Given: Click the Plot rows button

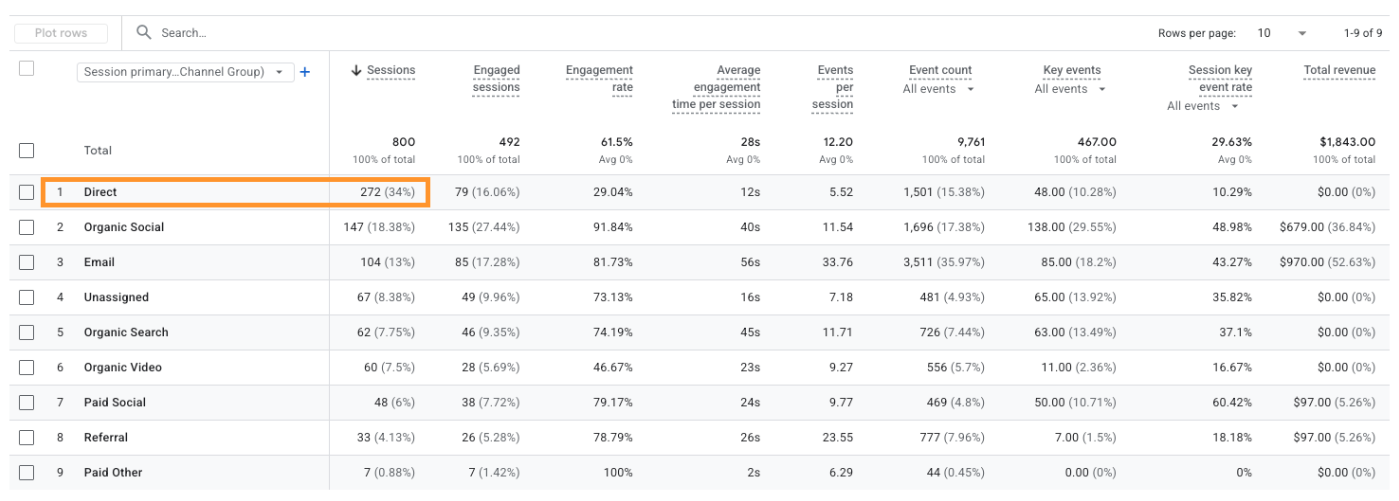Looking at the screenshot, I should (60, 33).
